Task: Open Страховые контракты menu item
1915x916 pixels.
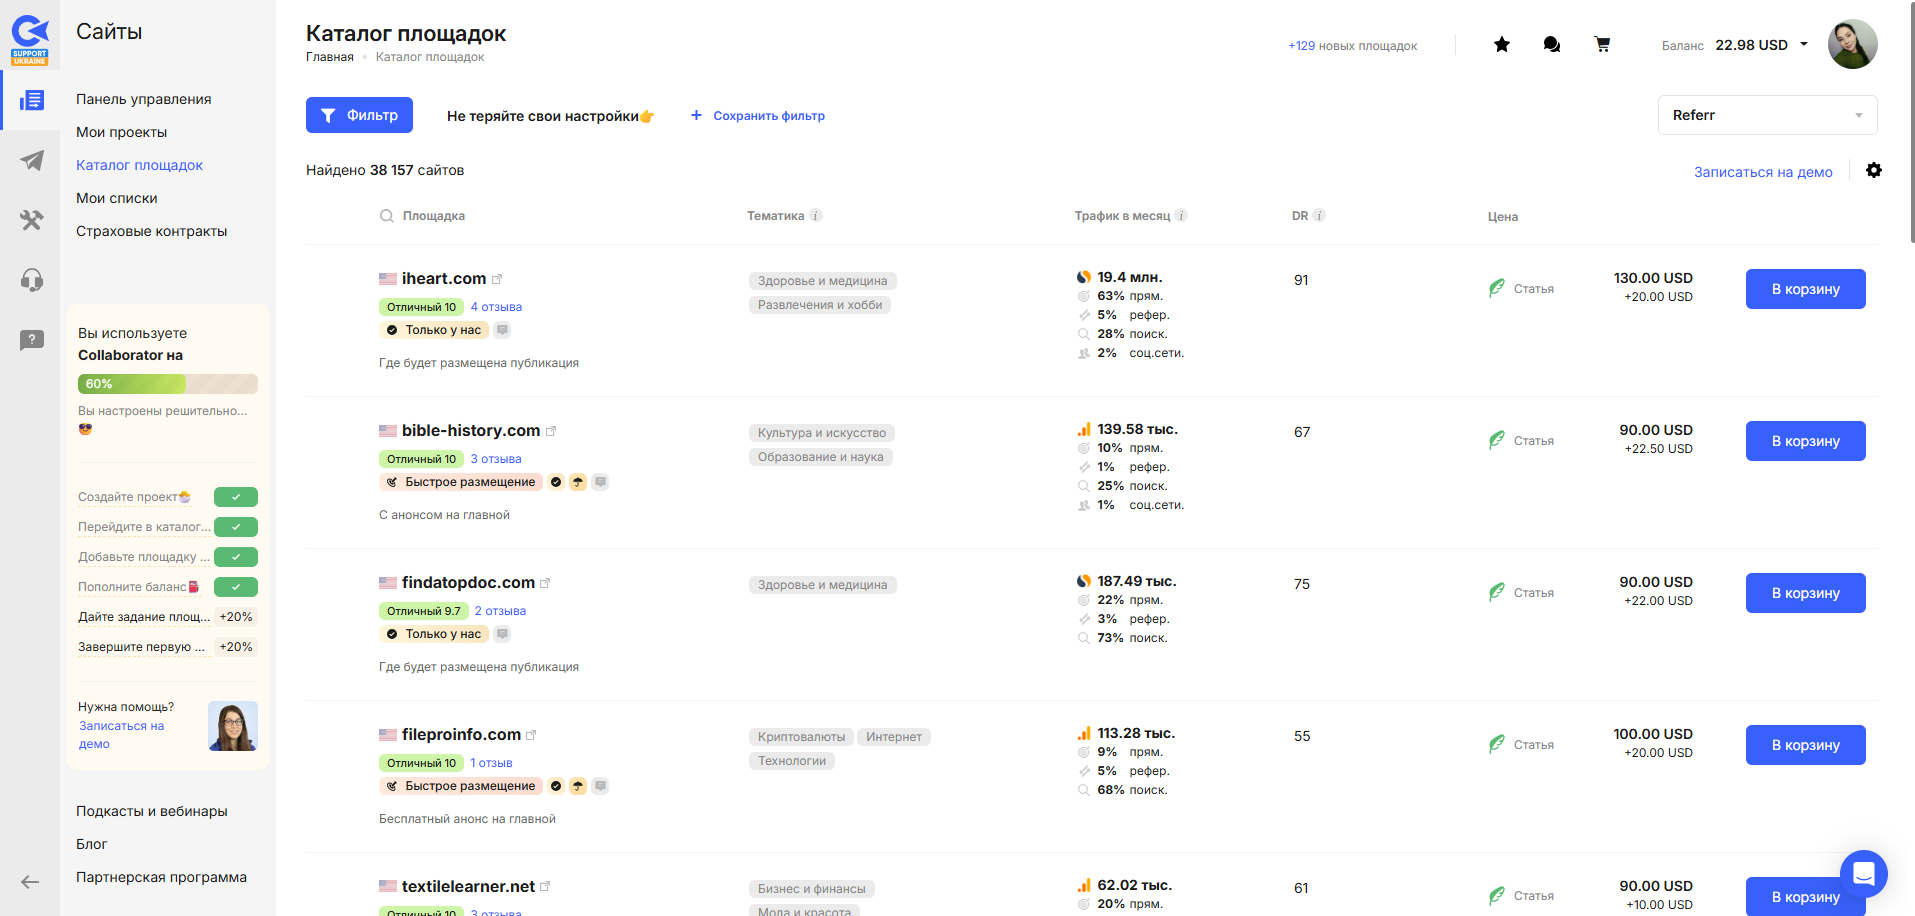Action: pyautogui.click(x=151, y=231)
